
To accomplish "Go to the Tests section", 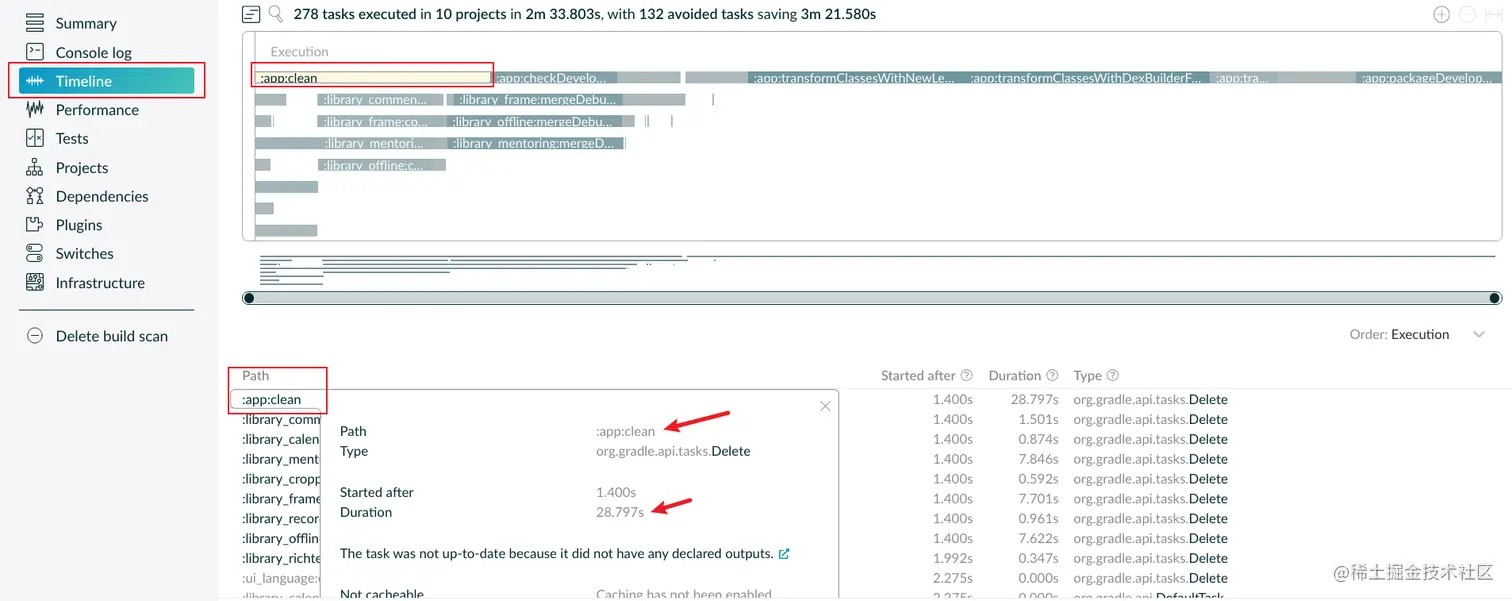I will tap(72, 139).
